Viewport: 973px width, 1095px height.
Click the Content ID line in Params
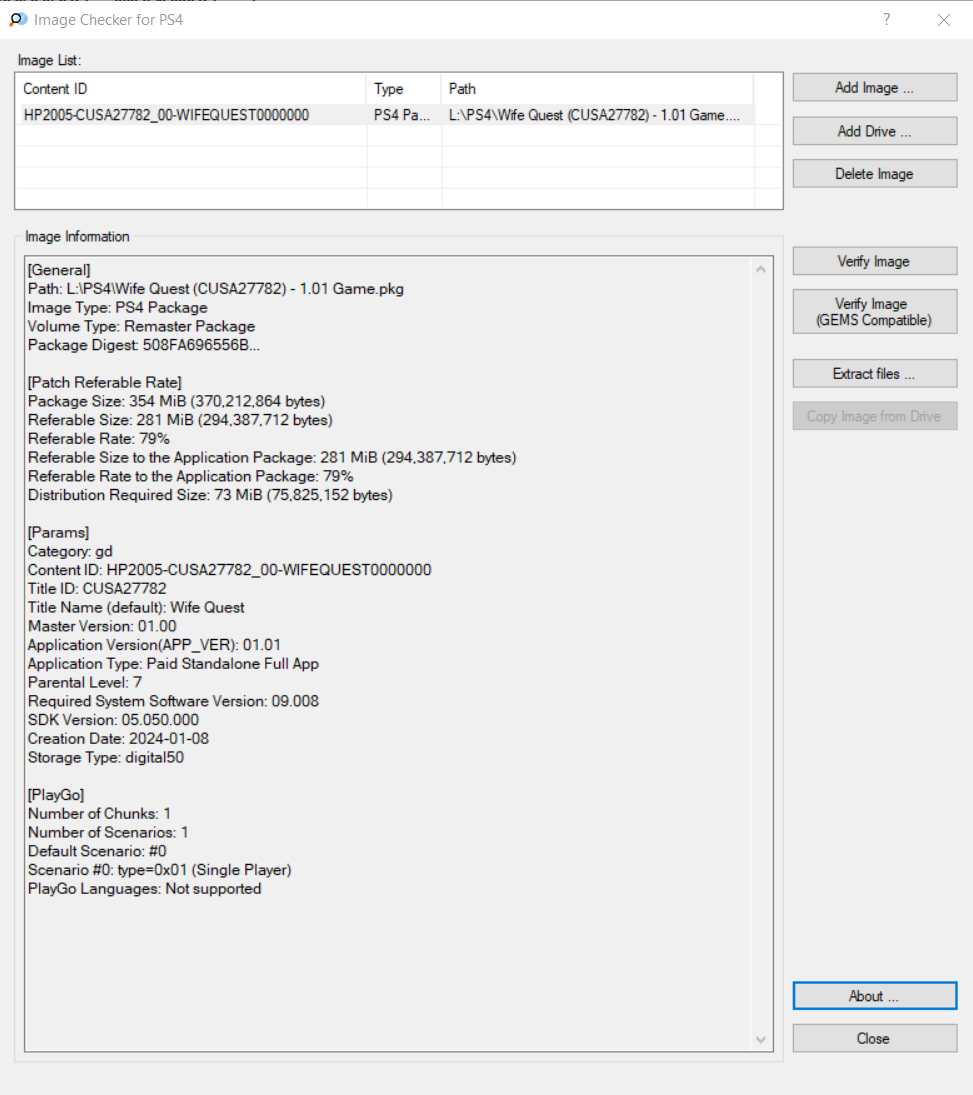click(230, 570)
